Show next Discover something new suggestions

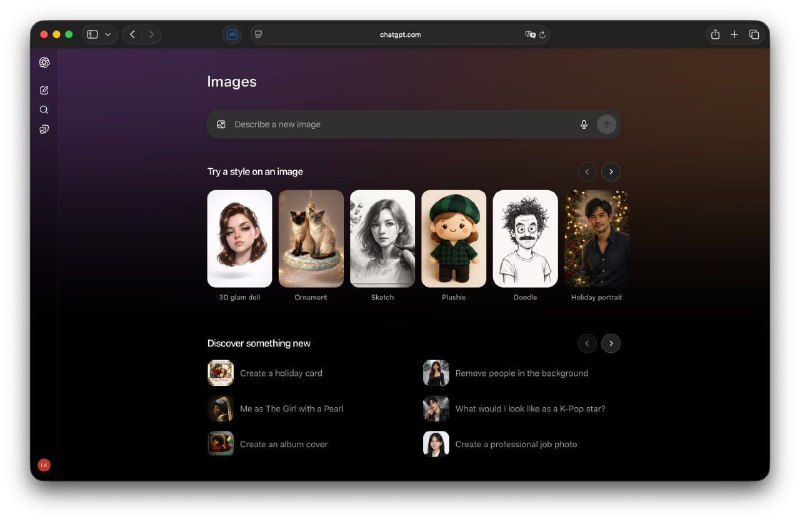coord(611,343)
